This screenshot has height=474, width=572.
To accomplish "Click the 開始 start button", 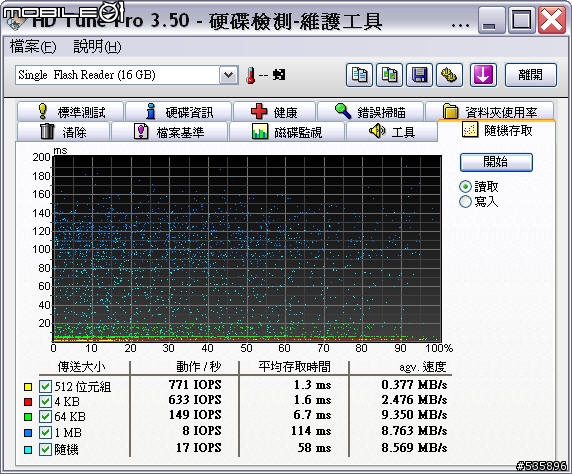I will [x=496, y=162].
